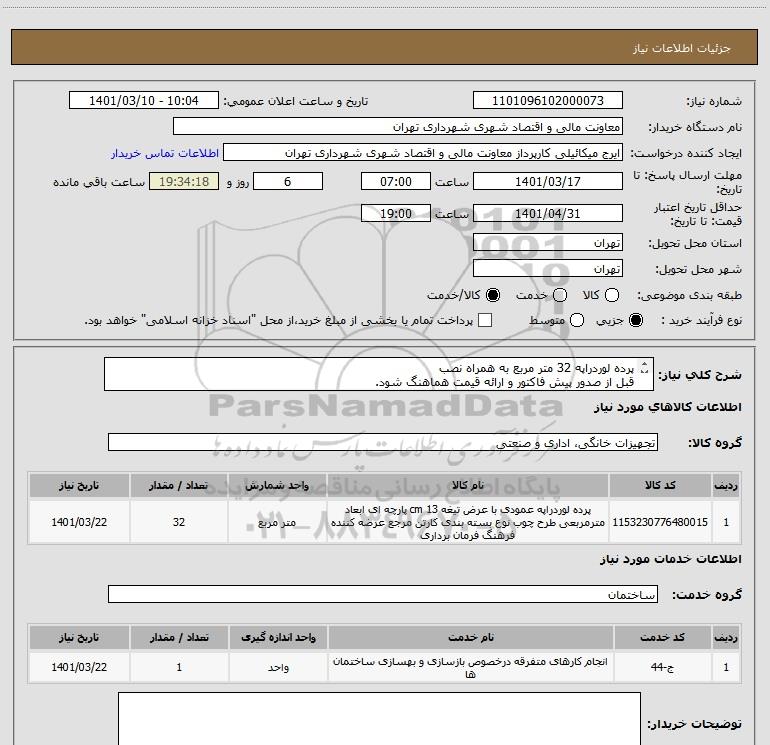Screen dimensions: 770x745
Task: Click goods code 1153230776480015
Action: click(x=660, y=522)
